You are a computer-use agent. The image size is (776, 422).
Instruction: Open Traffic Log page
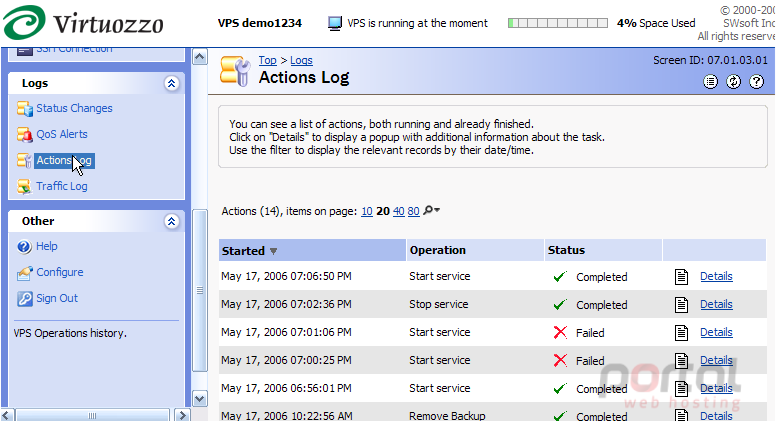[62, 187]
